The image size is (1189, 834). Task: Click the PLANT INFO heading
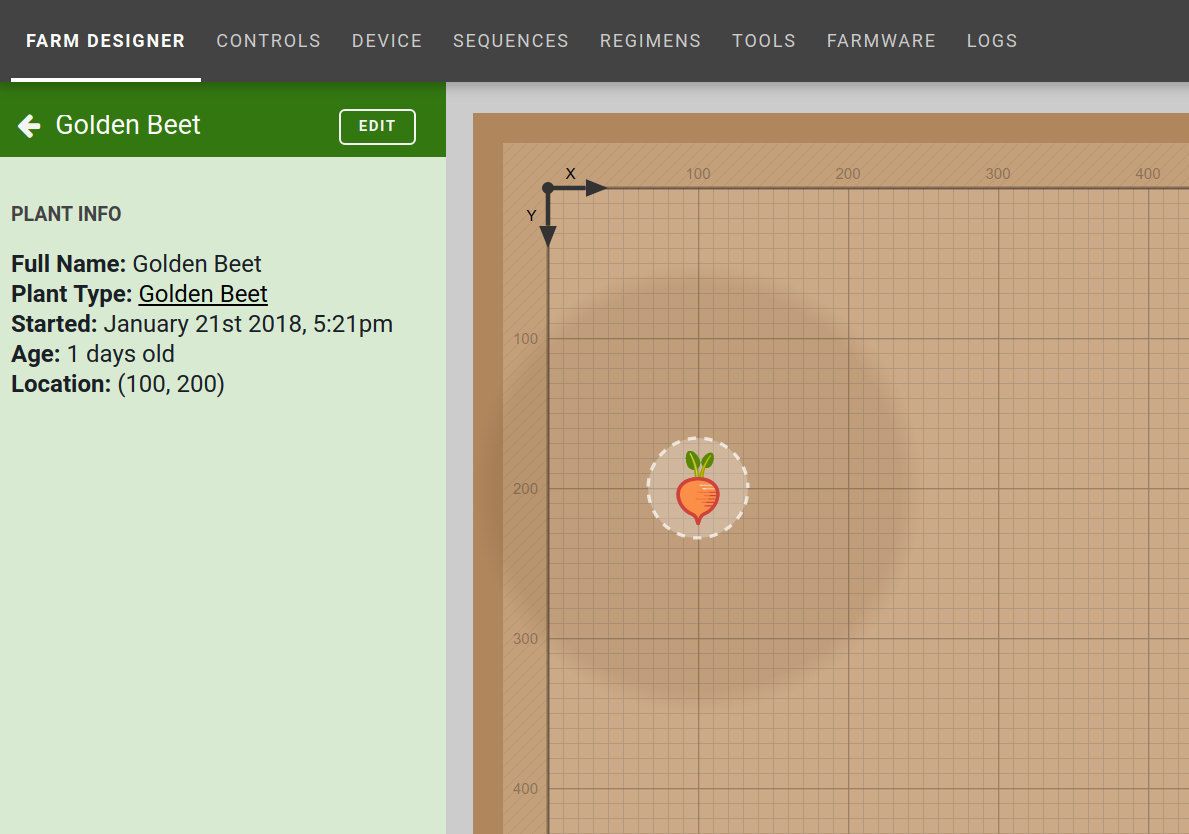(x=66, y=214)
